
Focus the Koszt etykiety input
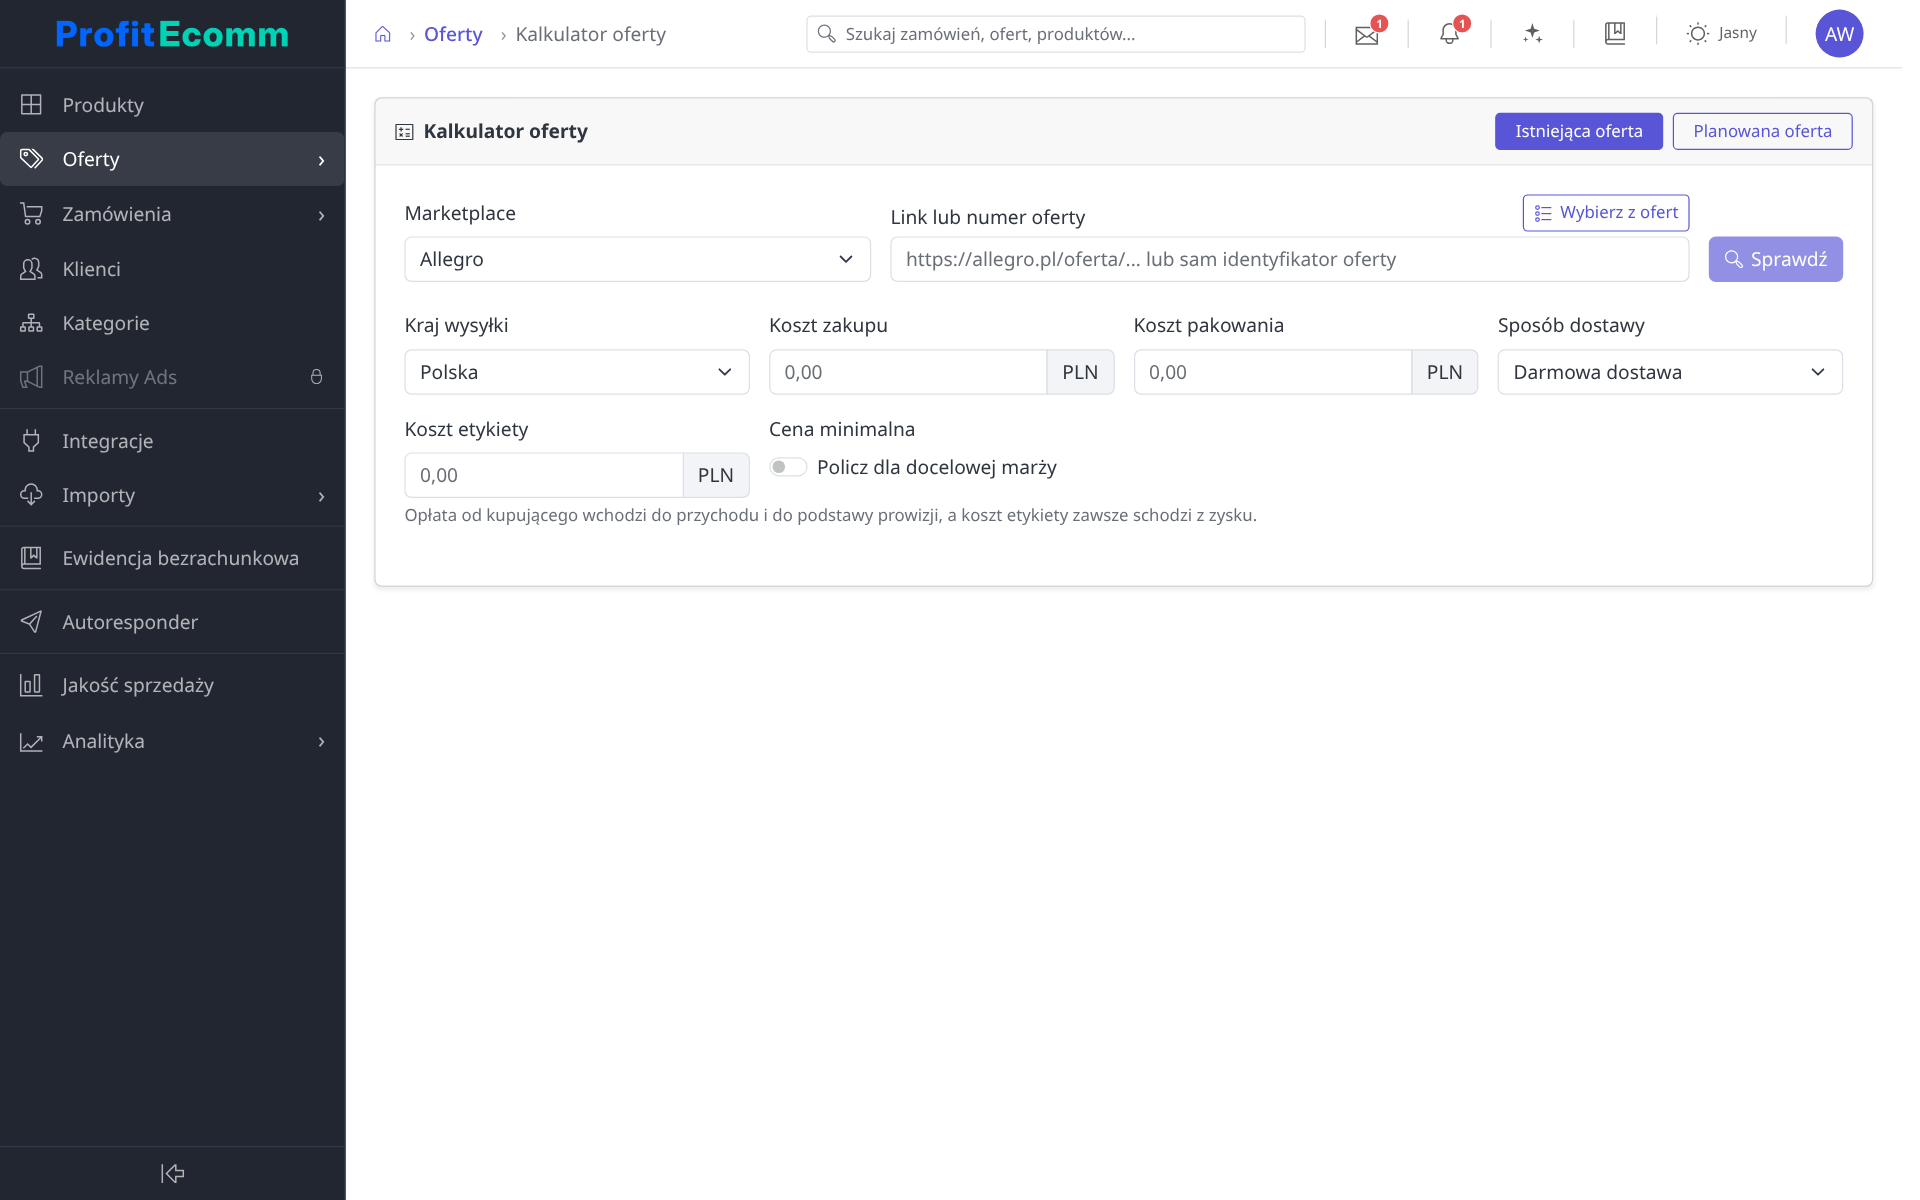click(544, 475)
